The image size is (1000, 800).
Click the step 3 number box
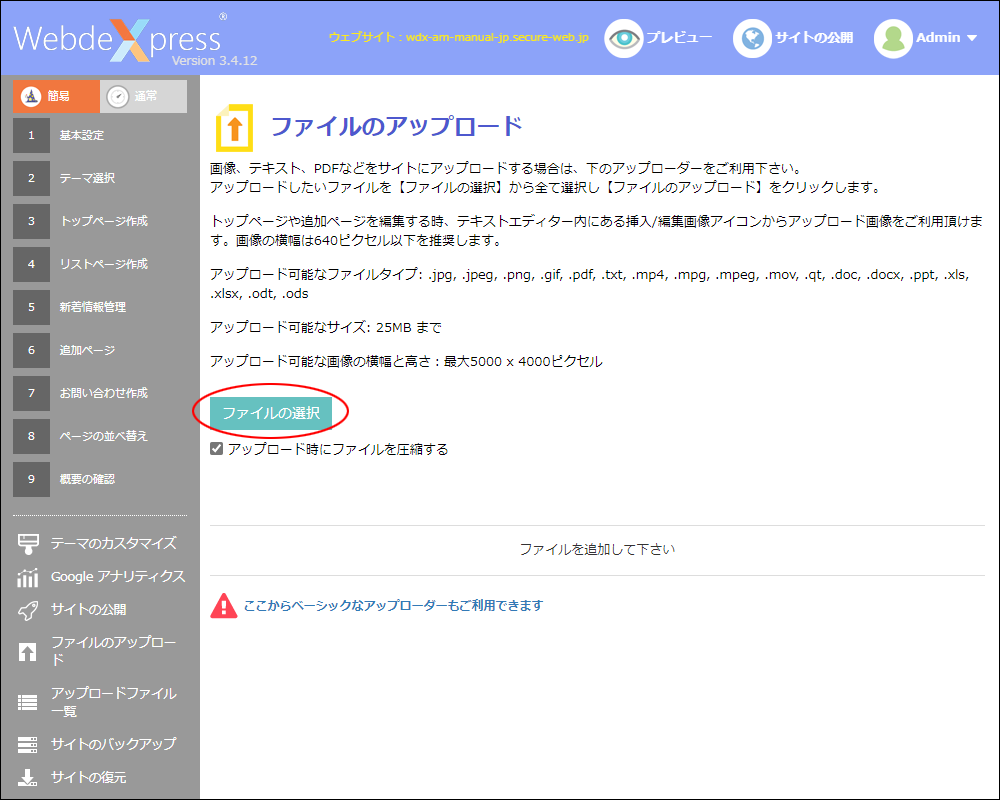click(x=31, y=221)
